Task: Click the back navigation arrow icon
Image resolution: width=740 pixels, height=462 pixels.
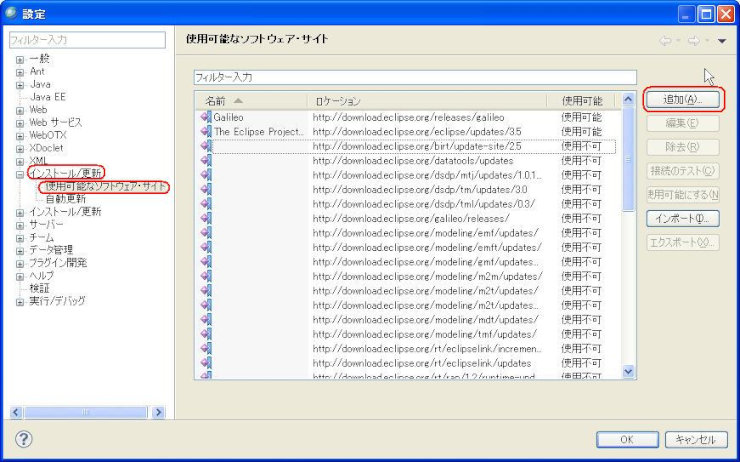Action: (x=665, y=40)
